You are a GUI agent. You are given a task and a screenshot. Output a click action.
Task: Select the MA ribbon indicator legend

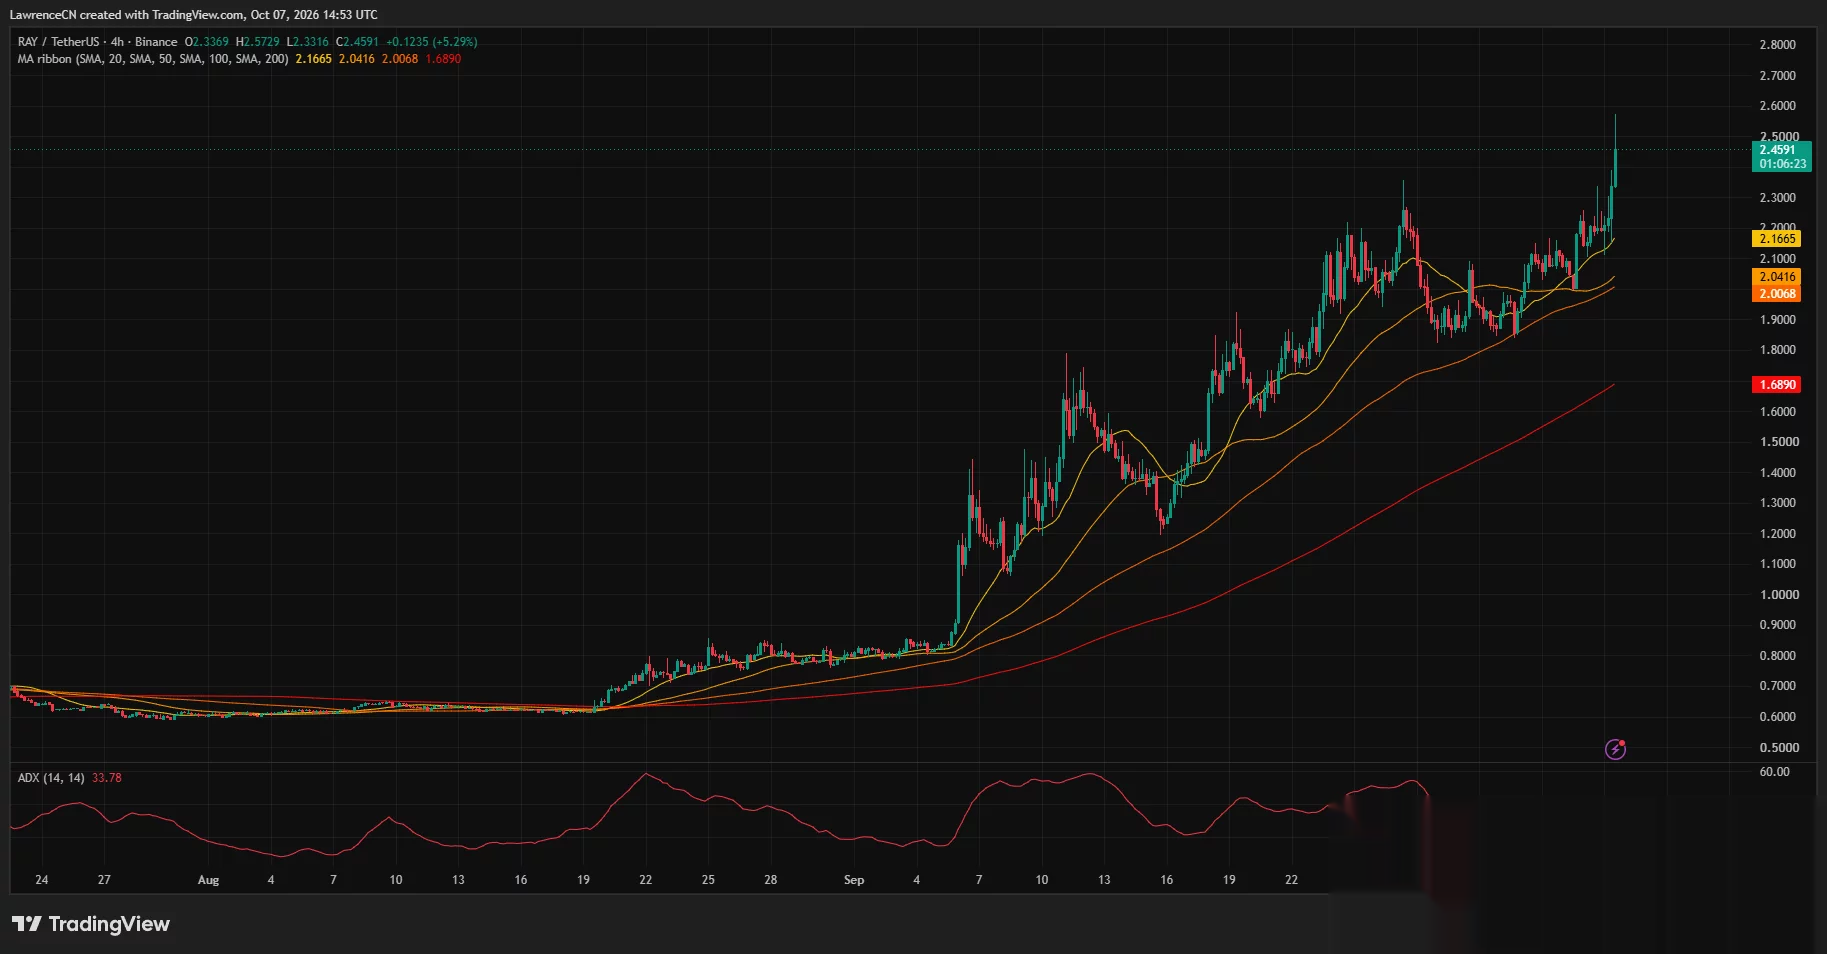(153, 59)
